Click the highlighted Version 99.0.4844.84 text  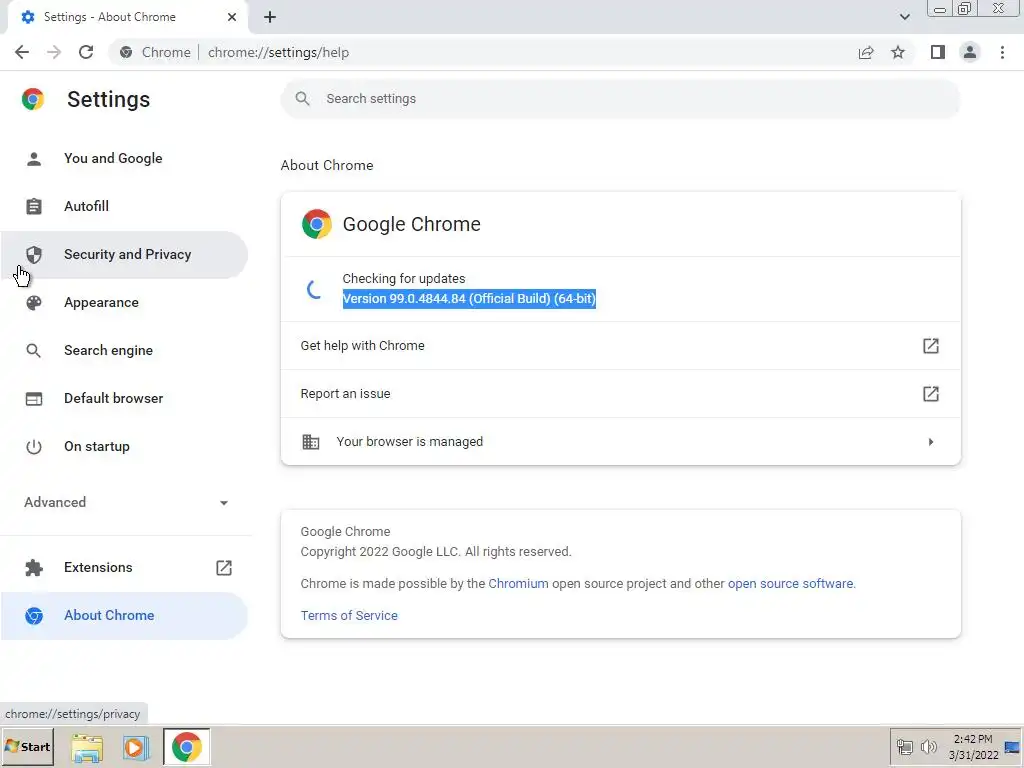tap(469, 298)
